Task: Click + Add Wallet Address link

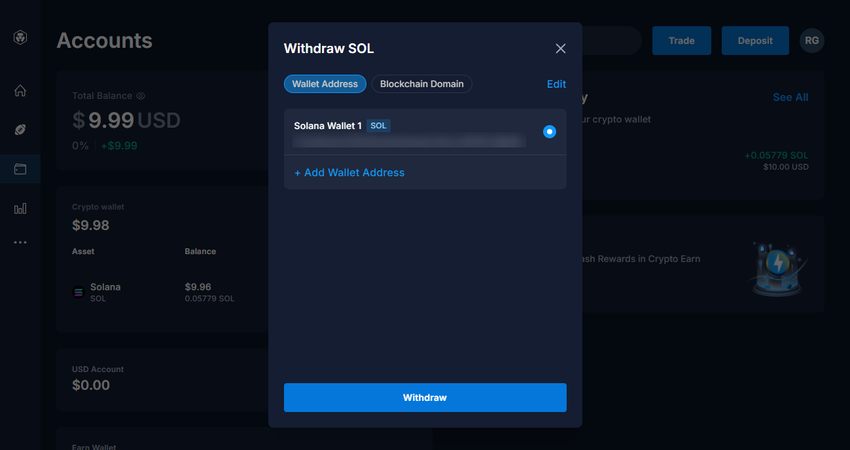Action: click(x=349, y=173)
